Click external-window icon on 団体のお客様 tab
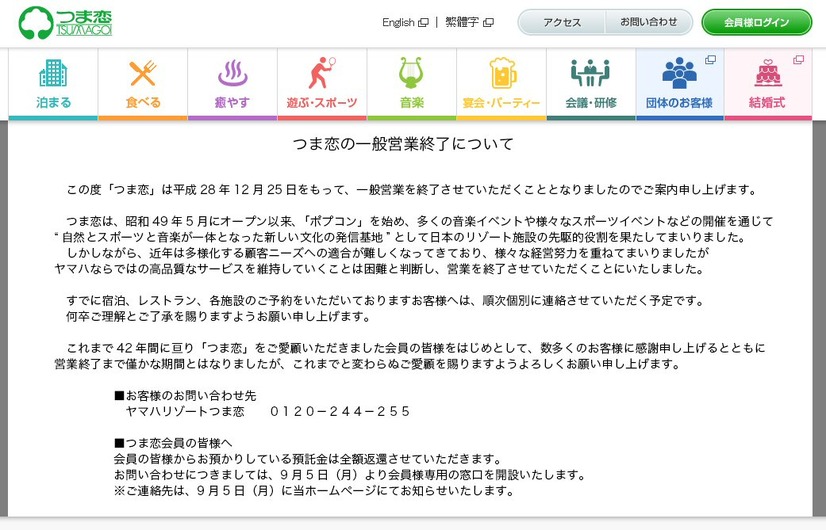Image resolution: width=826 pixels, height=530 pixels. tap(710, 60)
